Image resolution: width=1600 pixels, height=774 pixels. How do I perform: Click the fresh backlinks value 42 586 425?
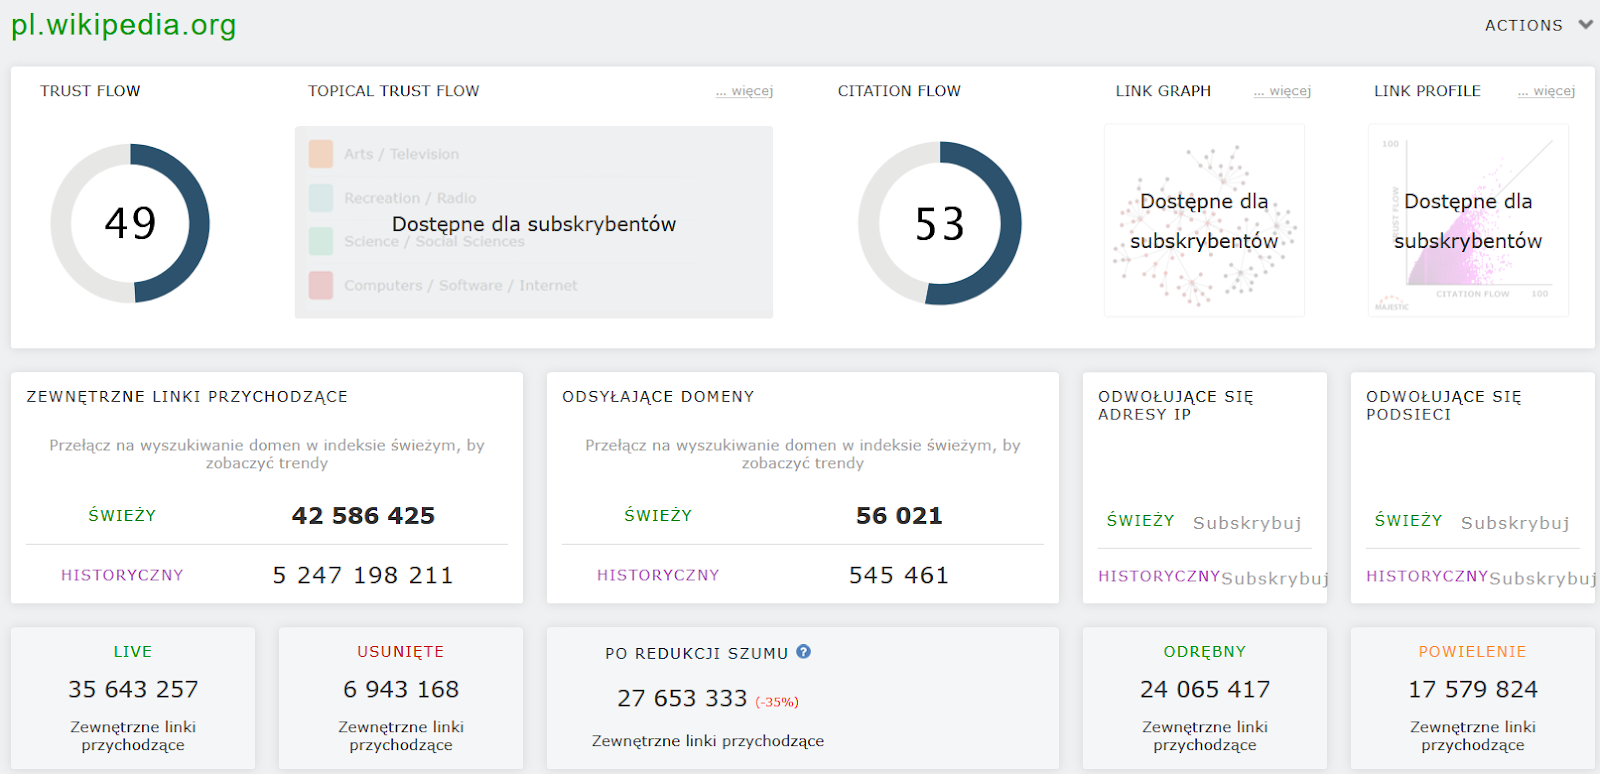[x=363, y=516]
